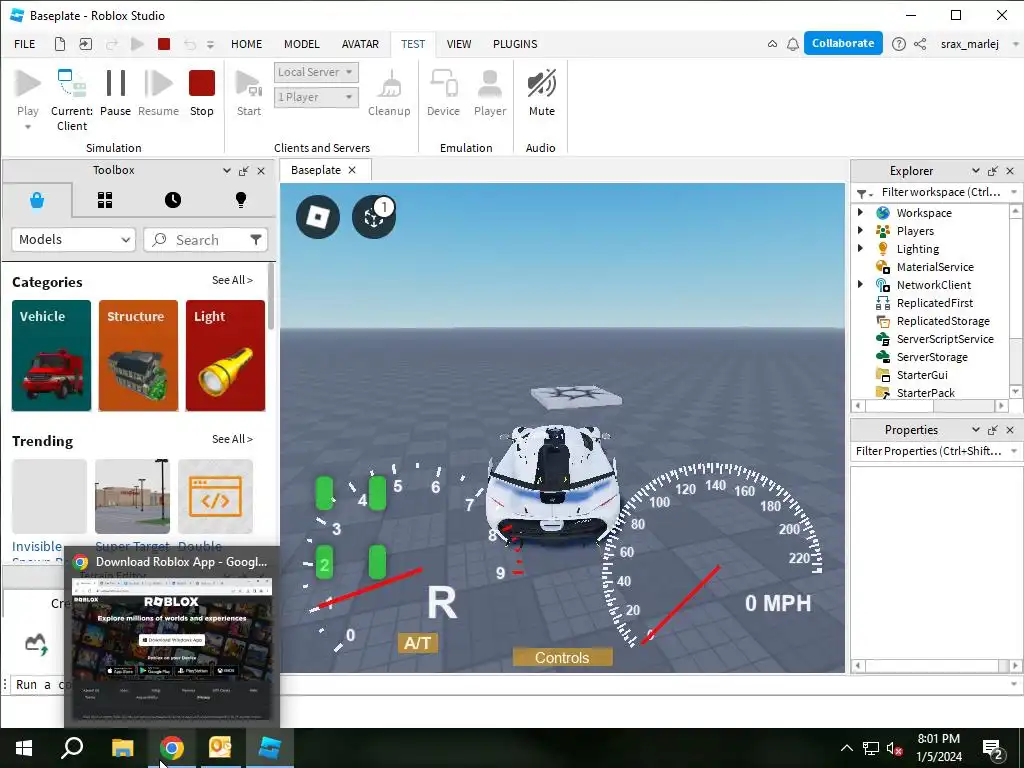Click See All next to Trending

click(232, 439)
